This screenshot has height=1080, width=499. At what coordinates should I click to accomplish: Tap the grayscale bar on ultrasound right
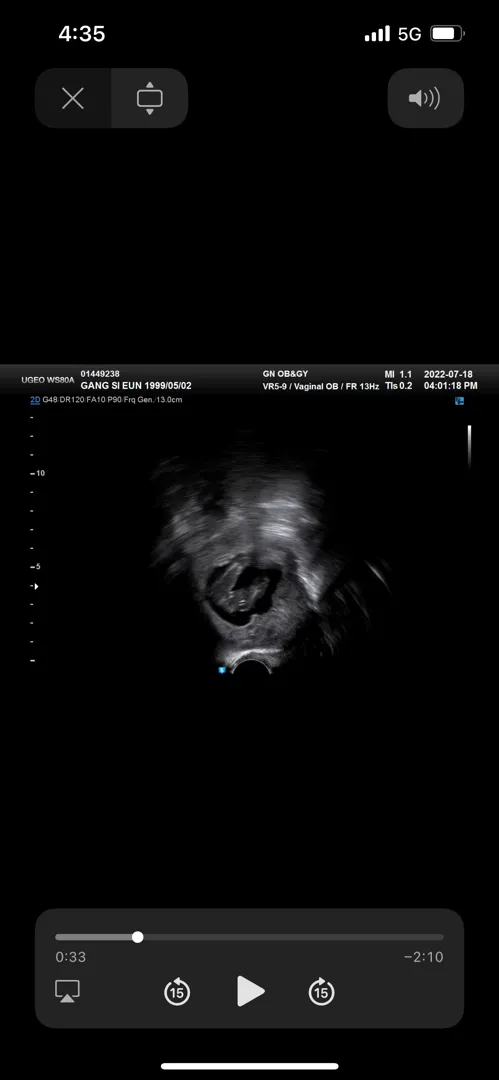[x=469, y=447]
